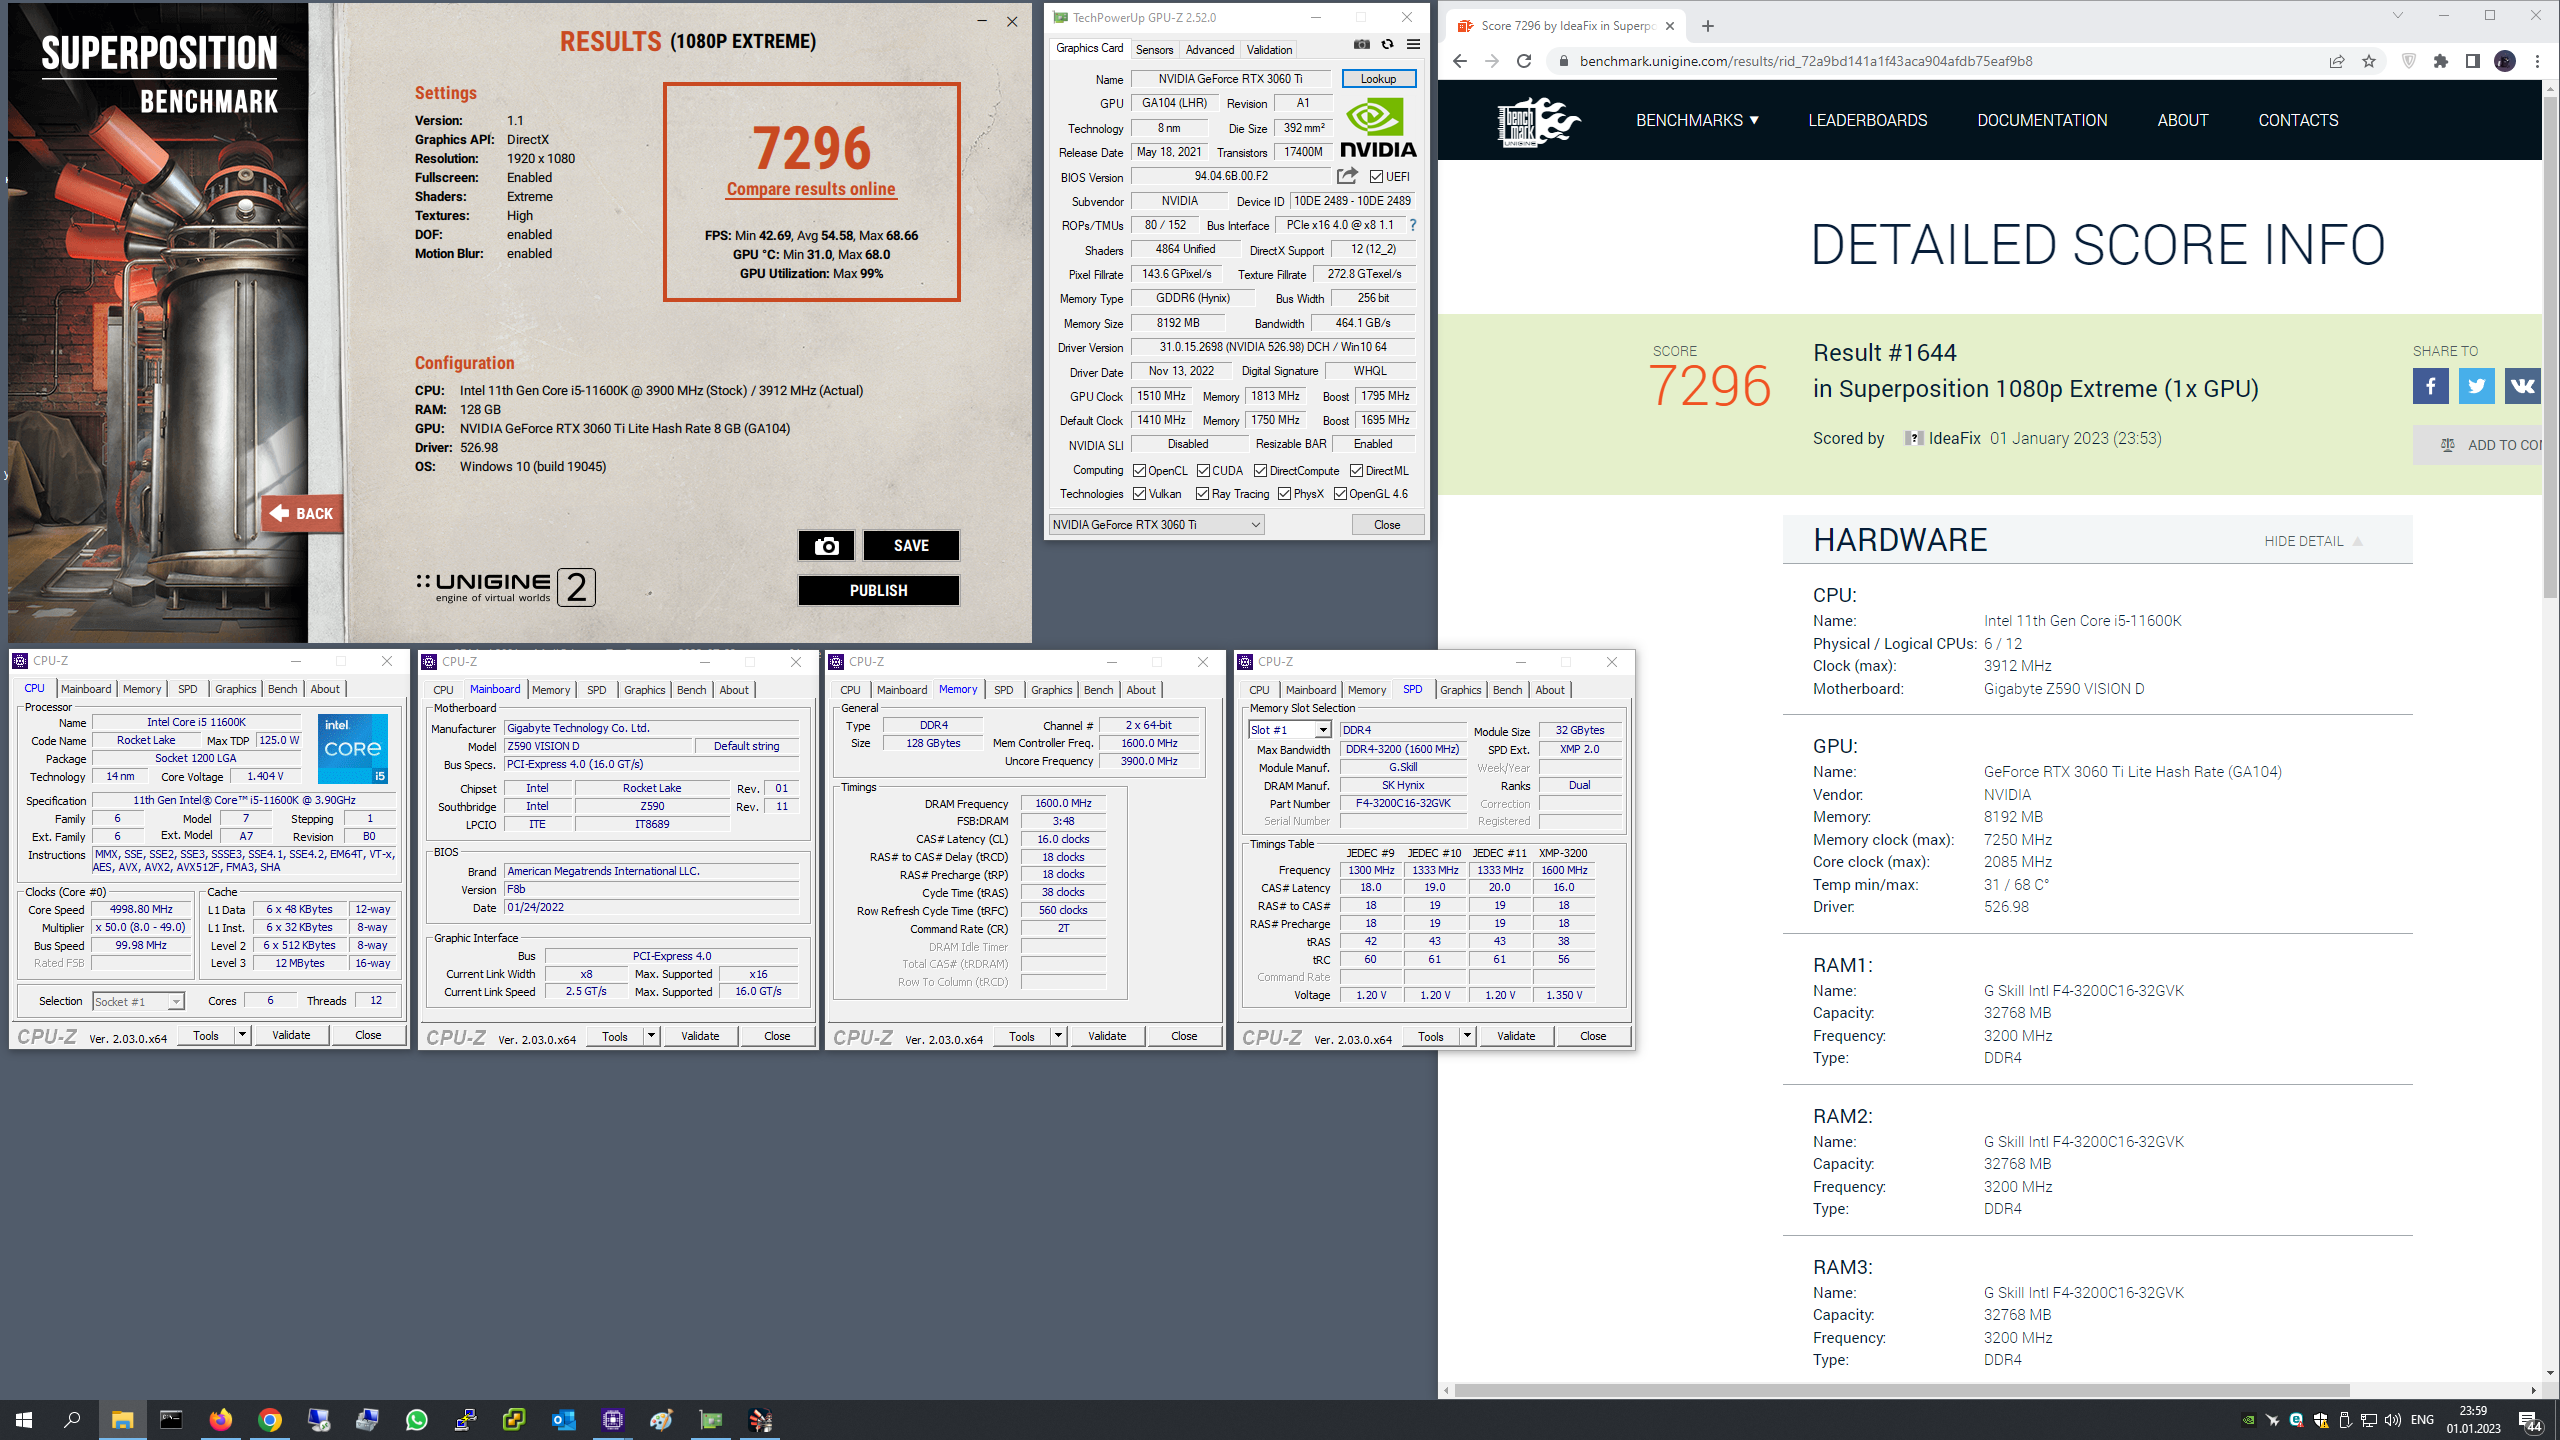This screenshot has width=2560, height=1440.
Task: Toggle DirectML checkbox in GPU-Z
Action: 1356,471
